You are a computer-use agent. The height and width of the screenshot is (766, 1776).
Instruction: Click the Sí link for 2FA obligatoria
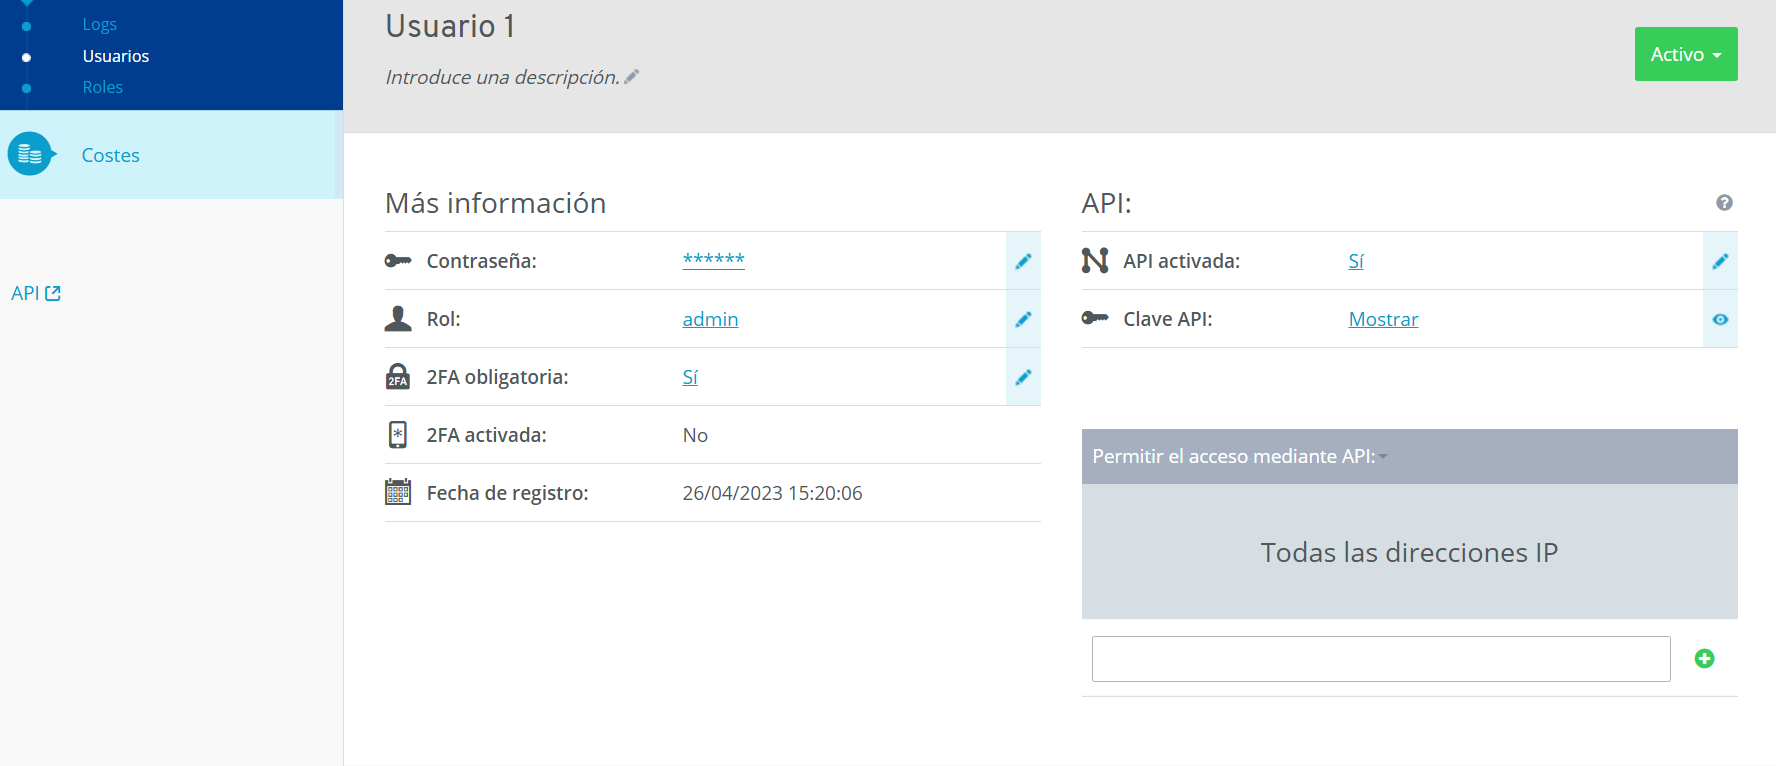(x=690, y=377)
